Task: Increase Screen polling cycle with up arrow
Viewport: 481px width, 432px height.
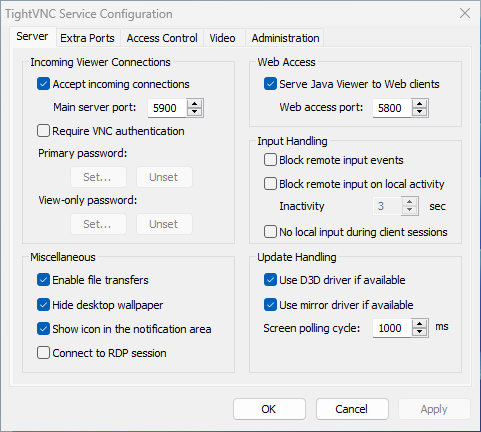Action: tap(419, 324)
